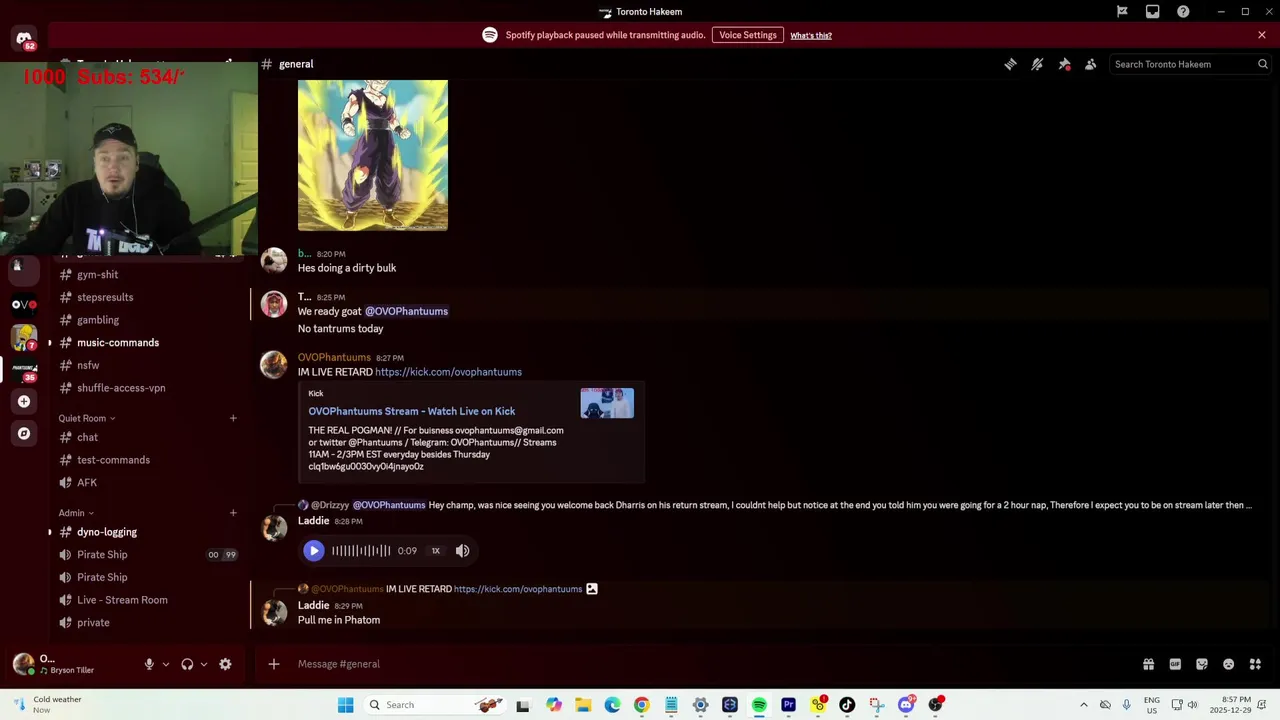This screenshot has height=720, width=1280.
Task: Open pinned messages in header
Action: coord(1064,64)
